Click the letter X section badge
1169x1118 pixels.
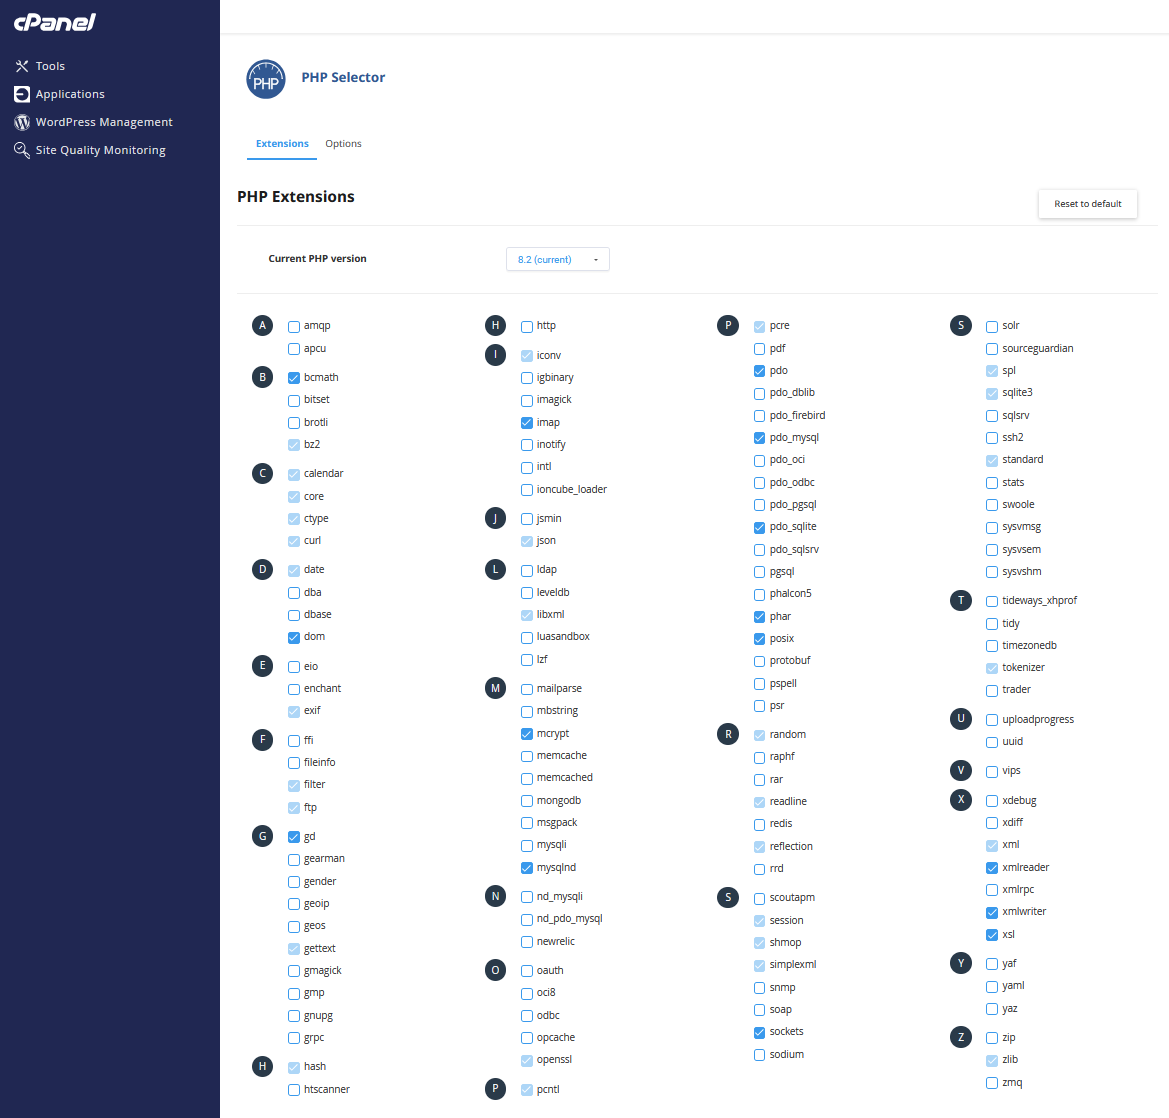pos(961,800)
